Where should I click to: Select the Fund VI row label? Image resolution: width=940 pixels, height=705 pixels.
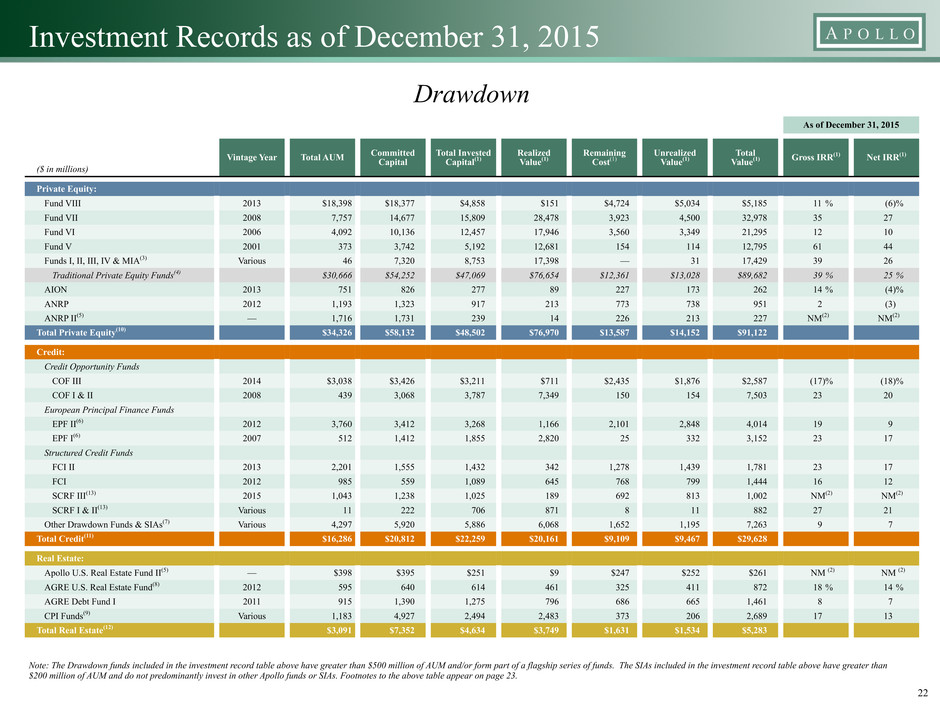[x=60, y=232]
